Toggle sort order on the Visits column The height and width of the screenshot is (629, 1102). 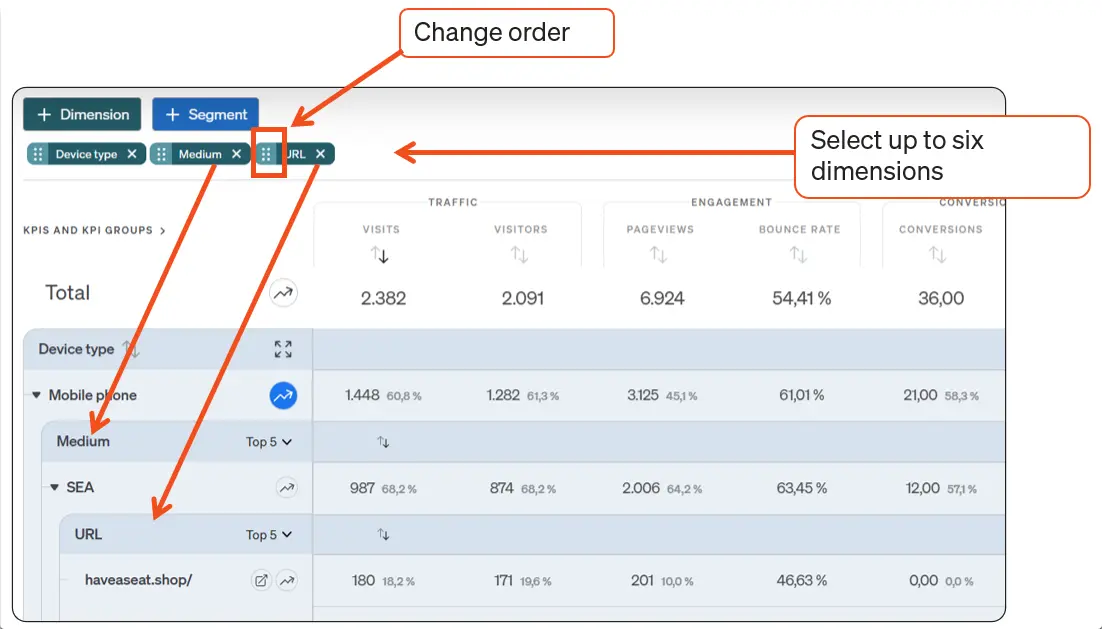[x=381, y=254]
